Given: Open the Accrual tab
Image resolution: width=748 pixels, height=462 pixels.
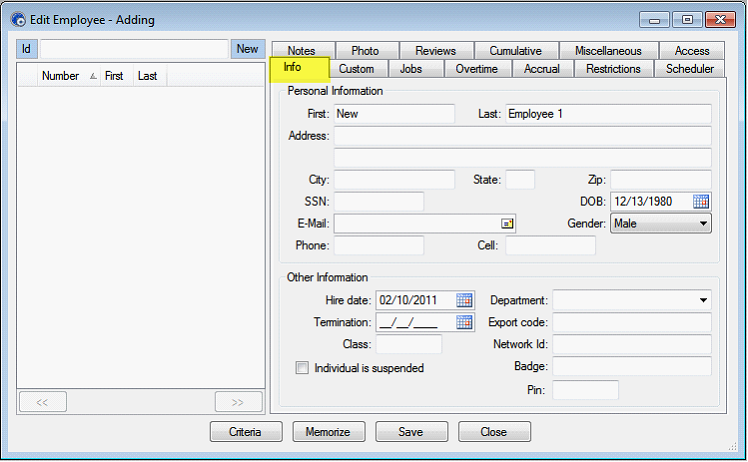Looking at the screenshot, I should tap(541, 69).
